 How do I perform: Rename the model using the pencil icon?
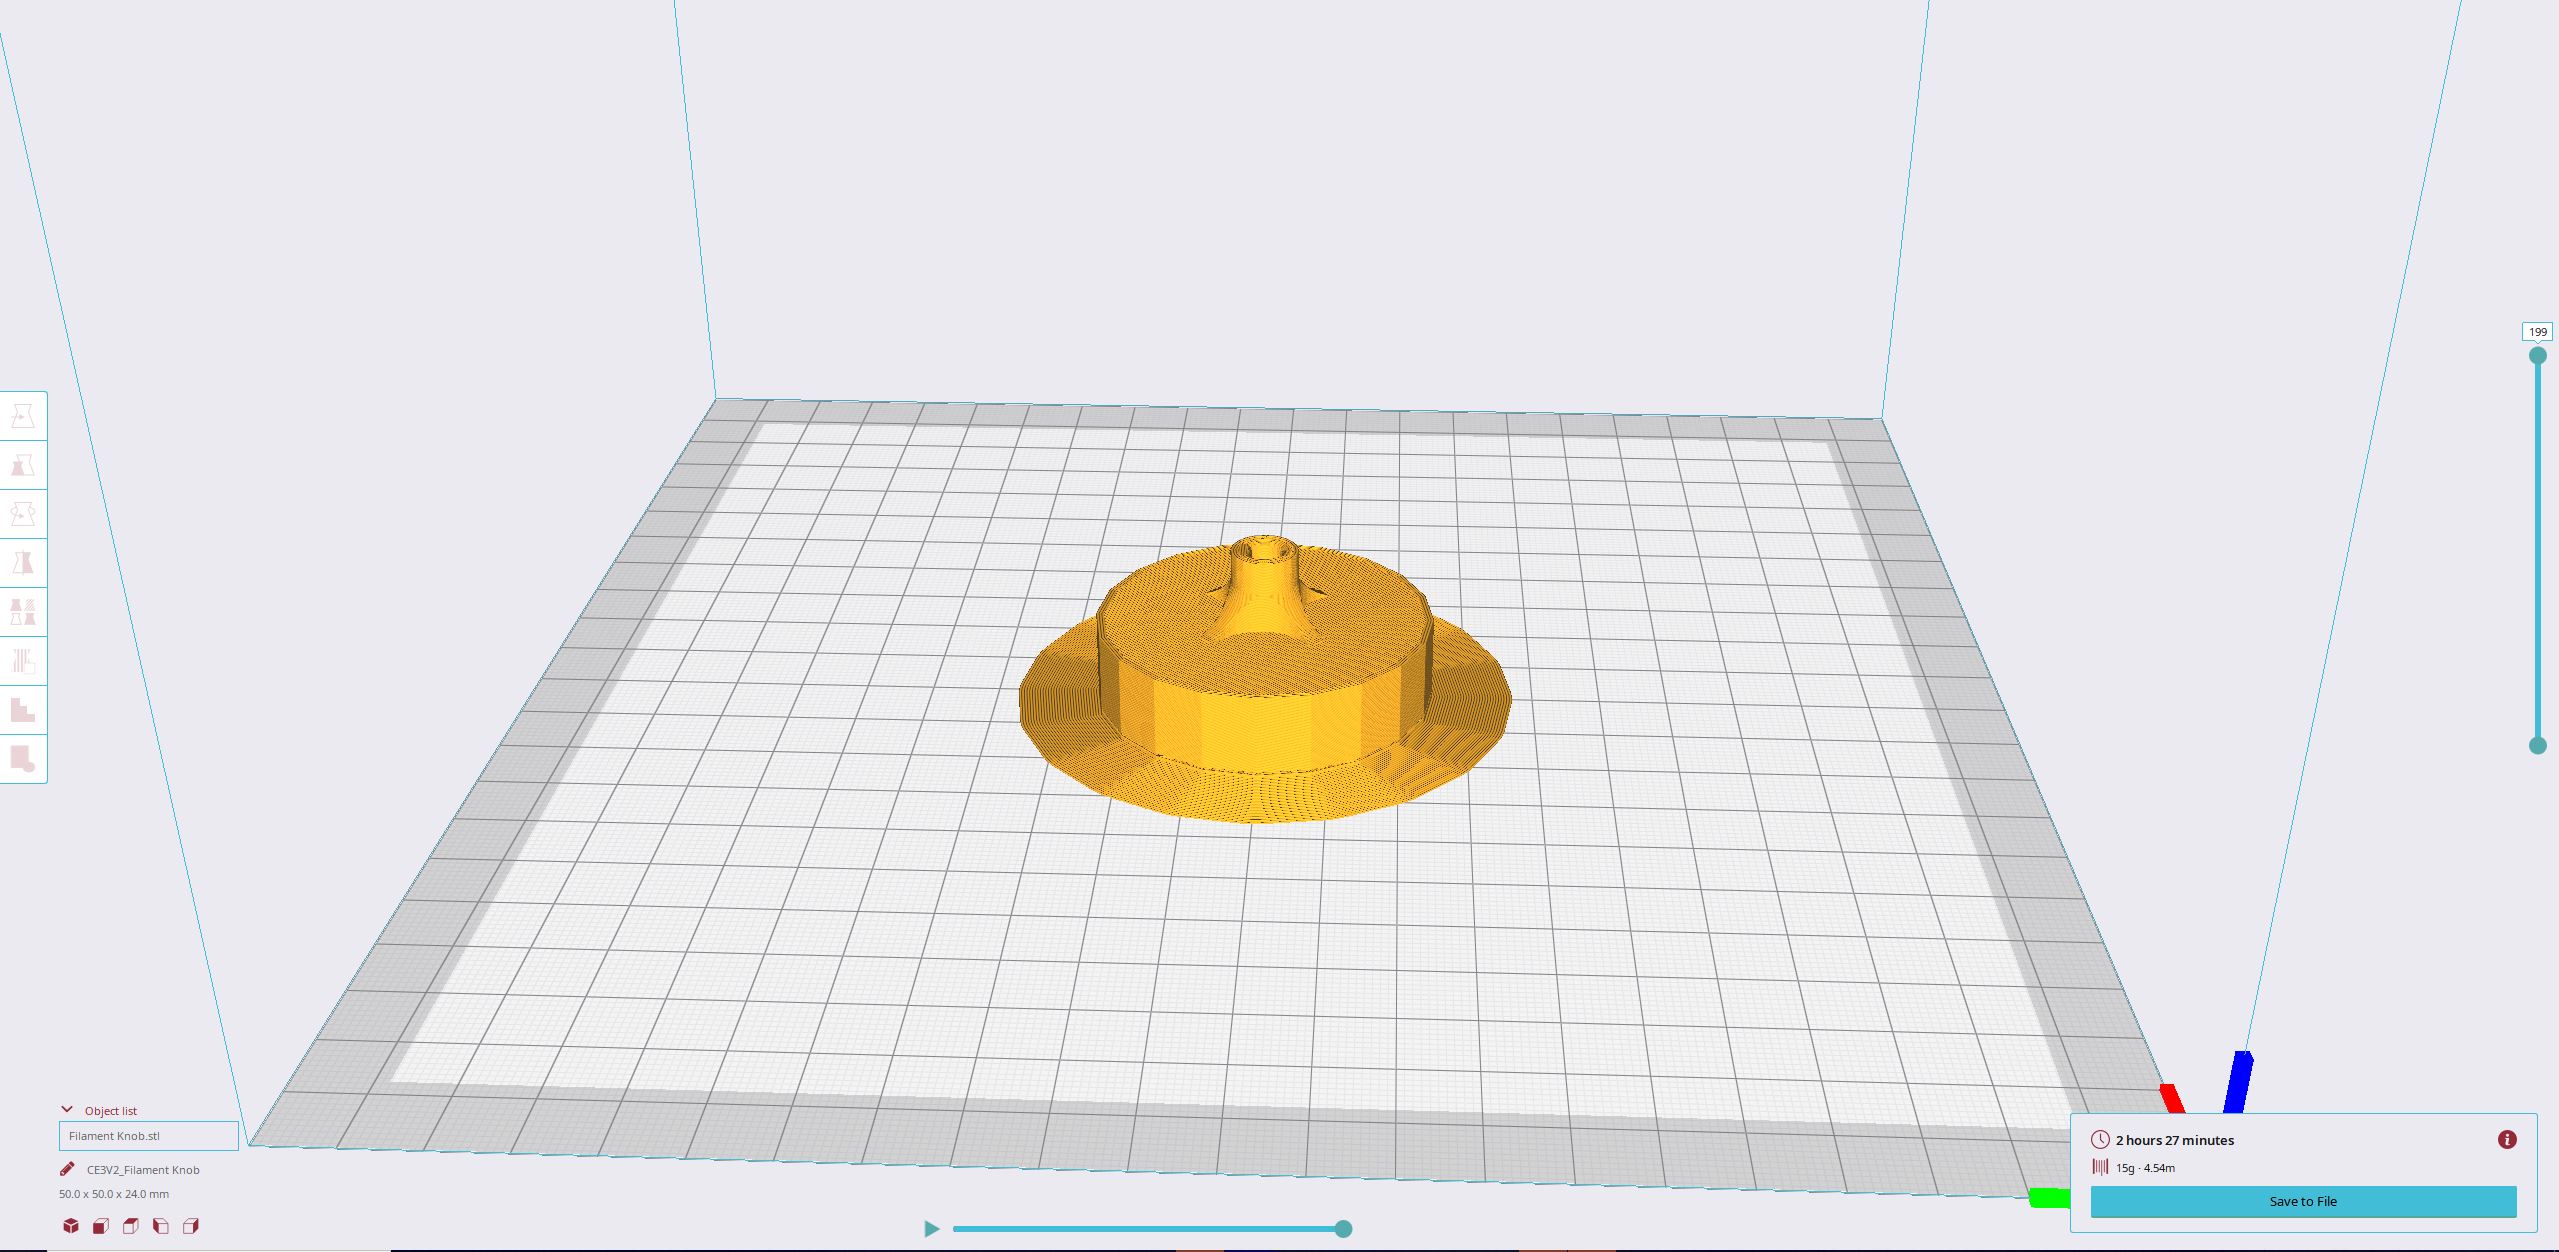(x=68, y=1168)
